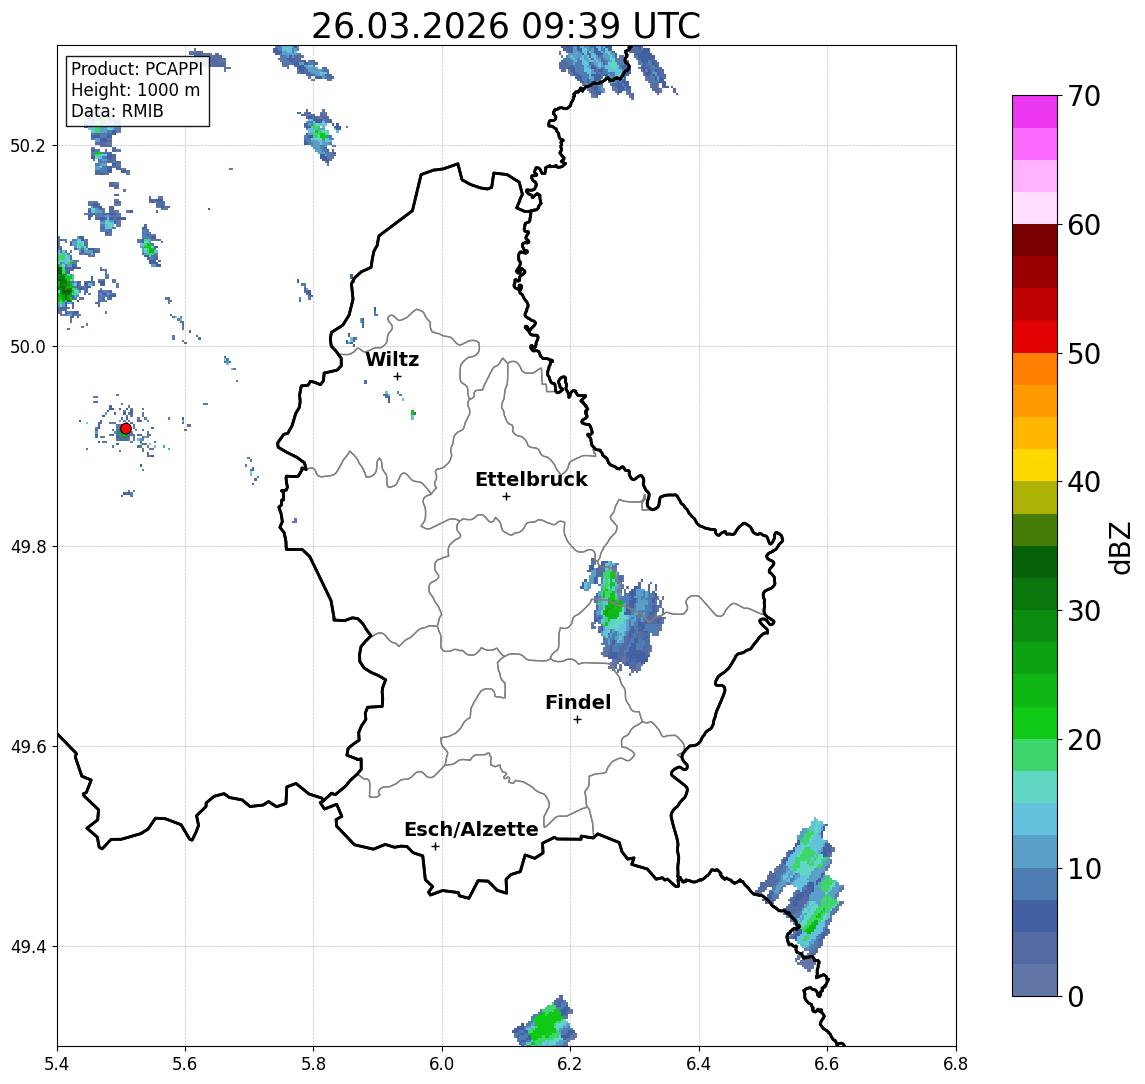Click the 'Product: PCAPPI' legend text

[x=137, y=69]
